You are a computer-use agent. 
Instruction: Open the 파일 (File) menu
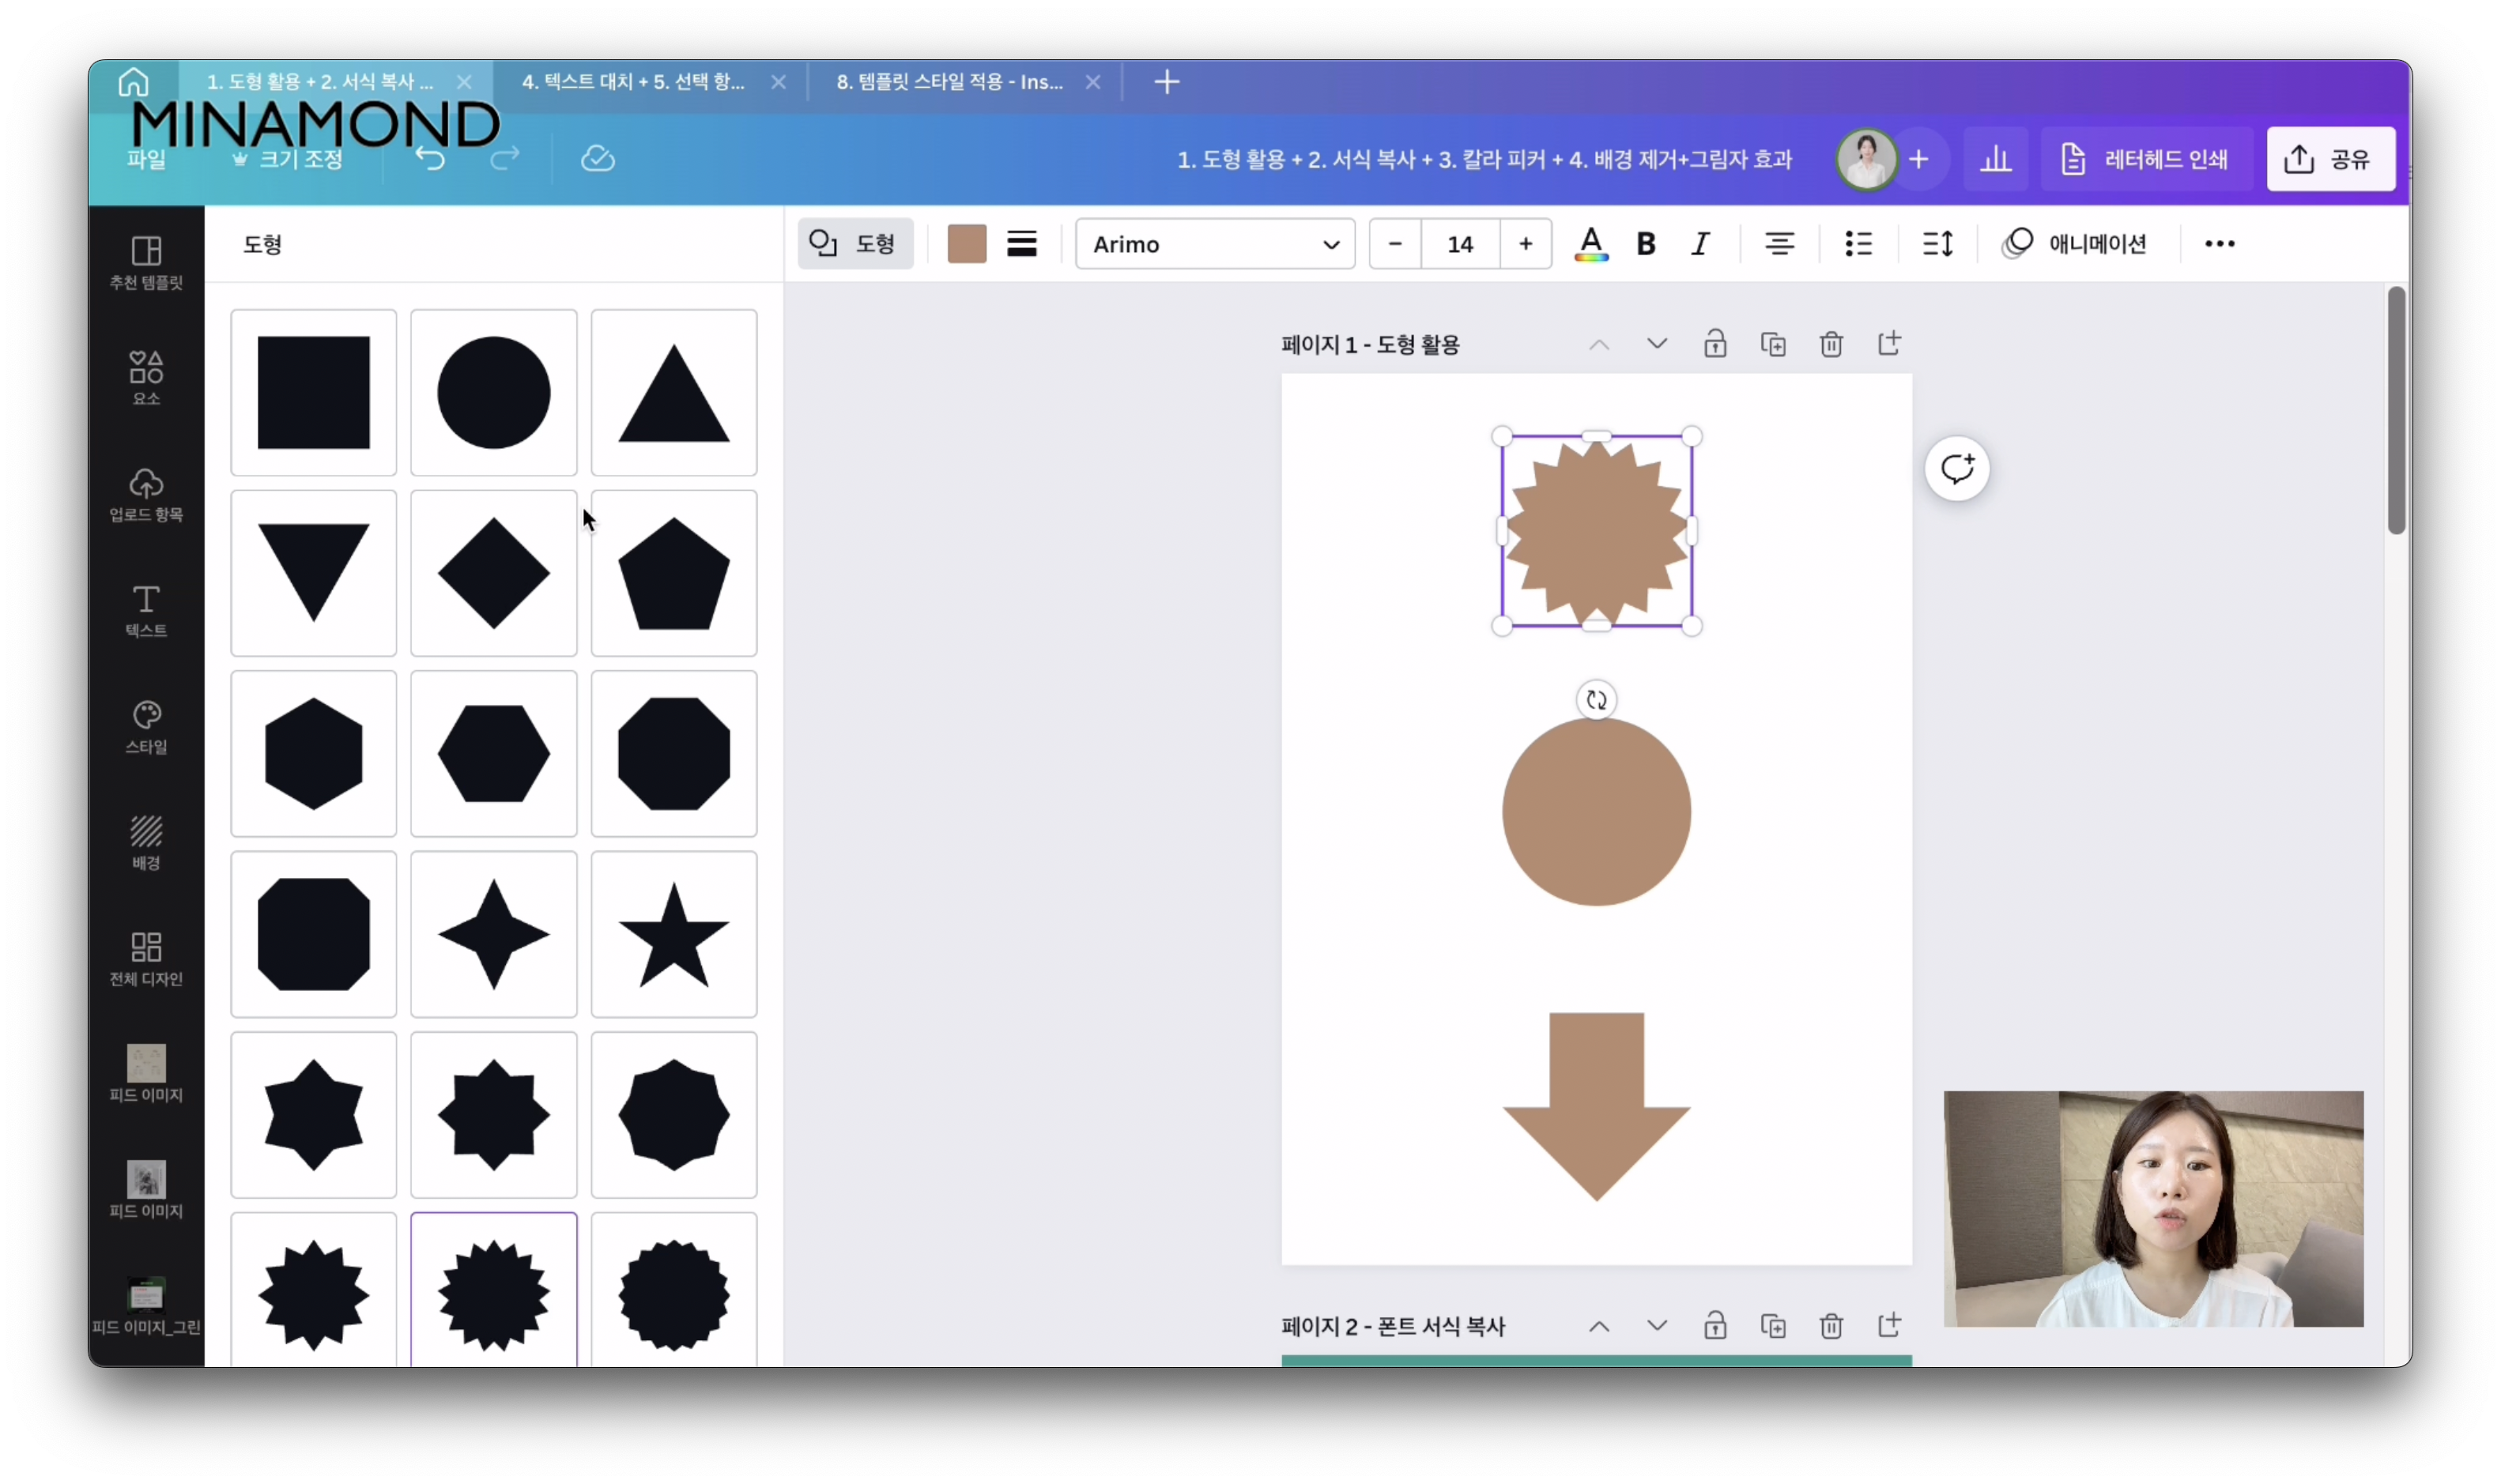click(146, 159)
